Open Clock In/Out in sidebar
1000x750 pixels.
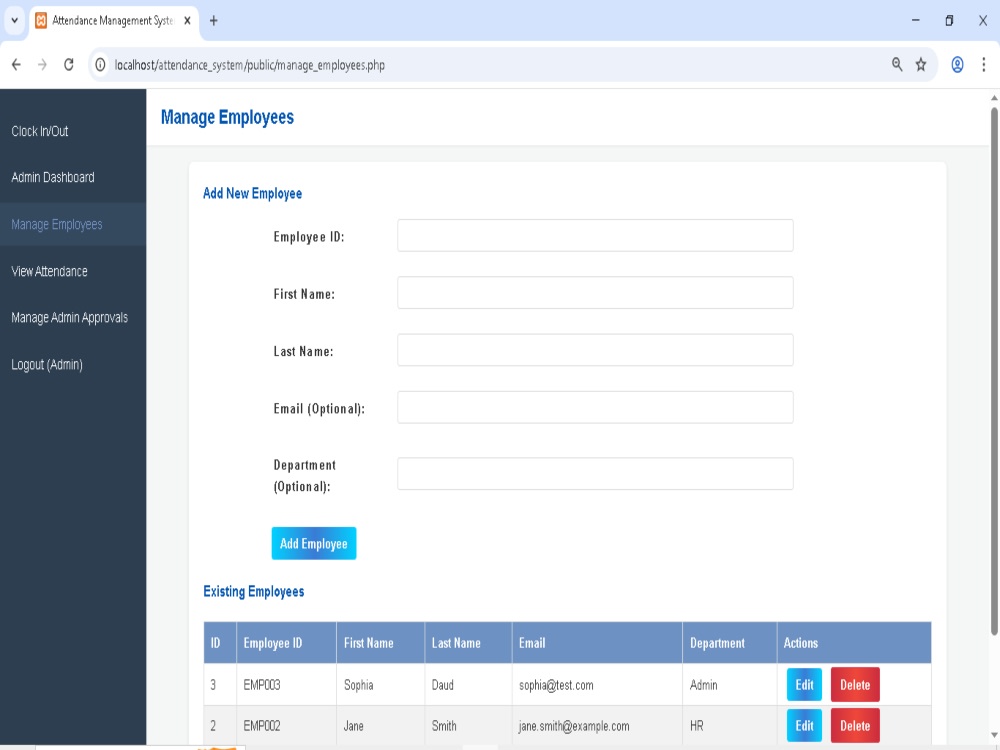(x=40, y=131)
